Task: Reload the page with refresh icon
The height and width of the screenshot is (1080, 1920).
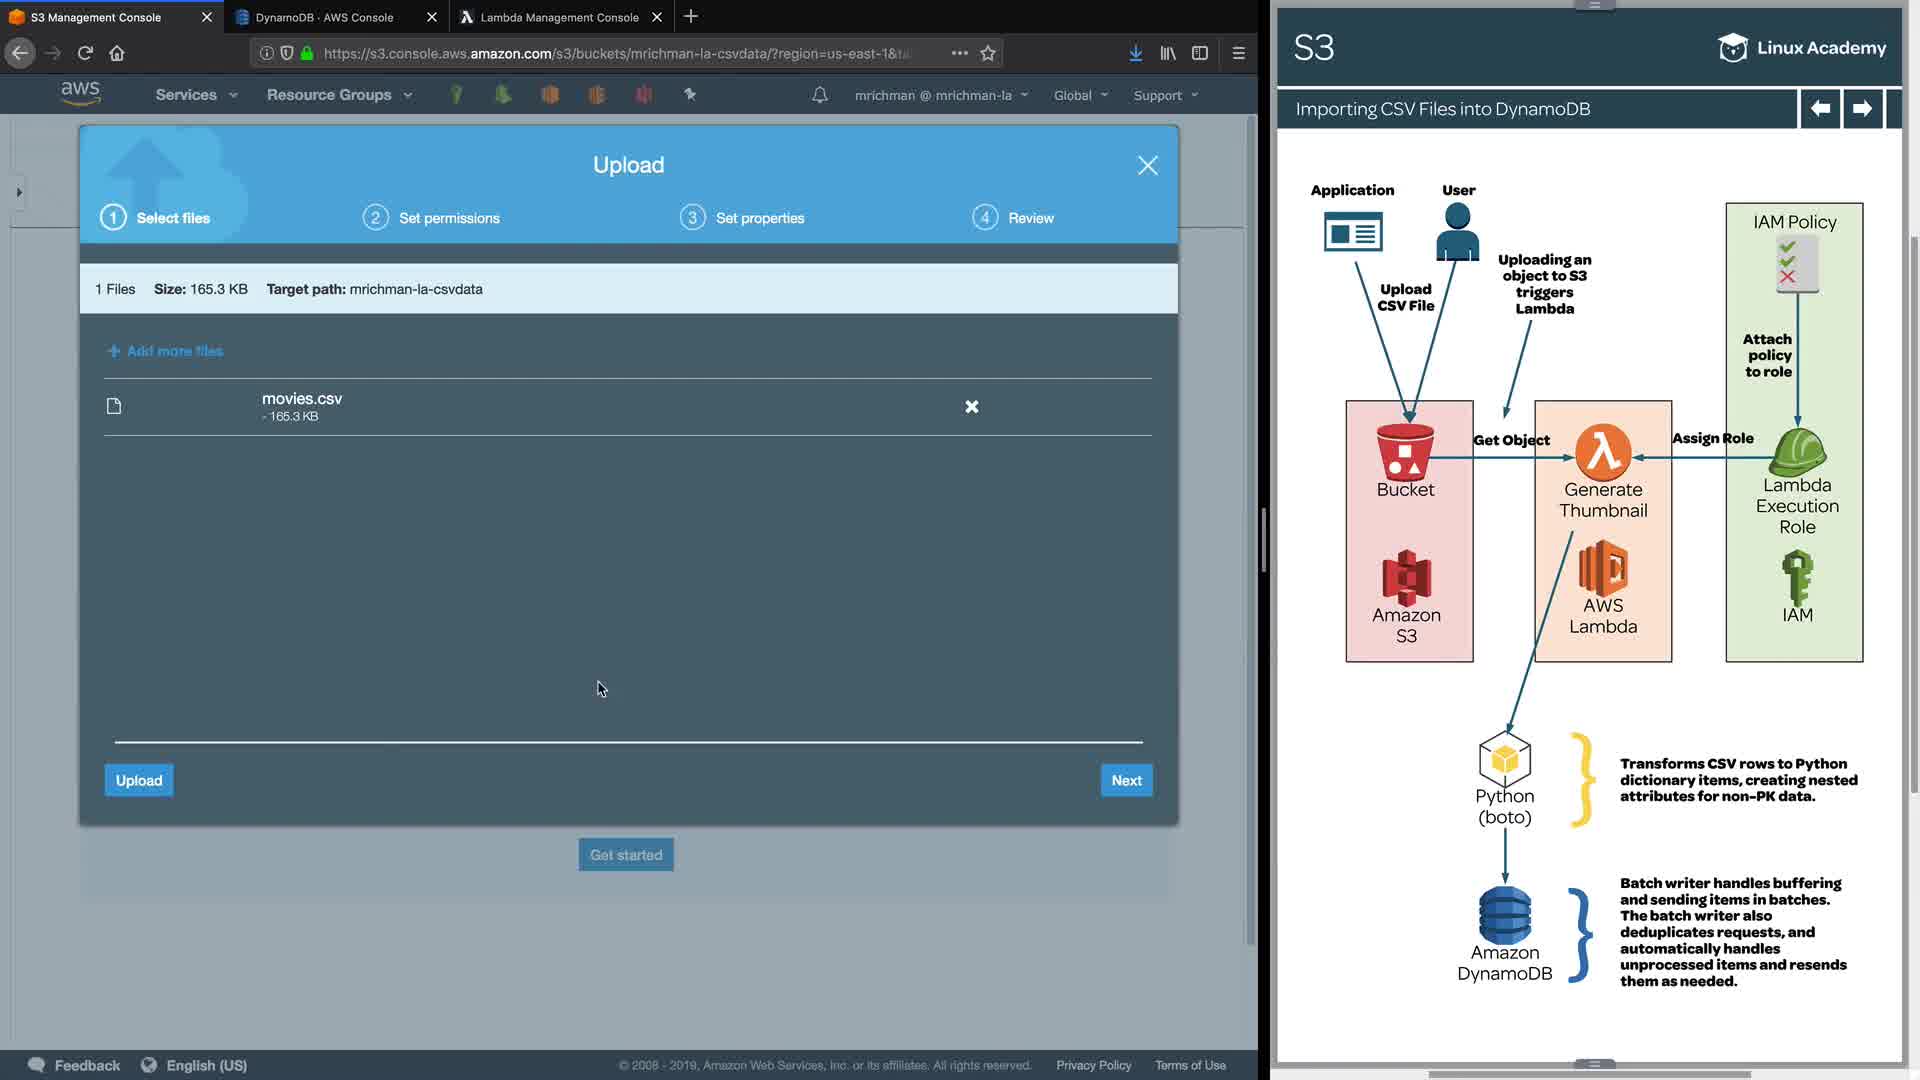Action: click(85, 53)
